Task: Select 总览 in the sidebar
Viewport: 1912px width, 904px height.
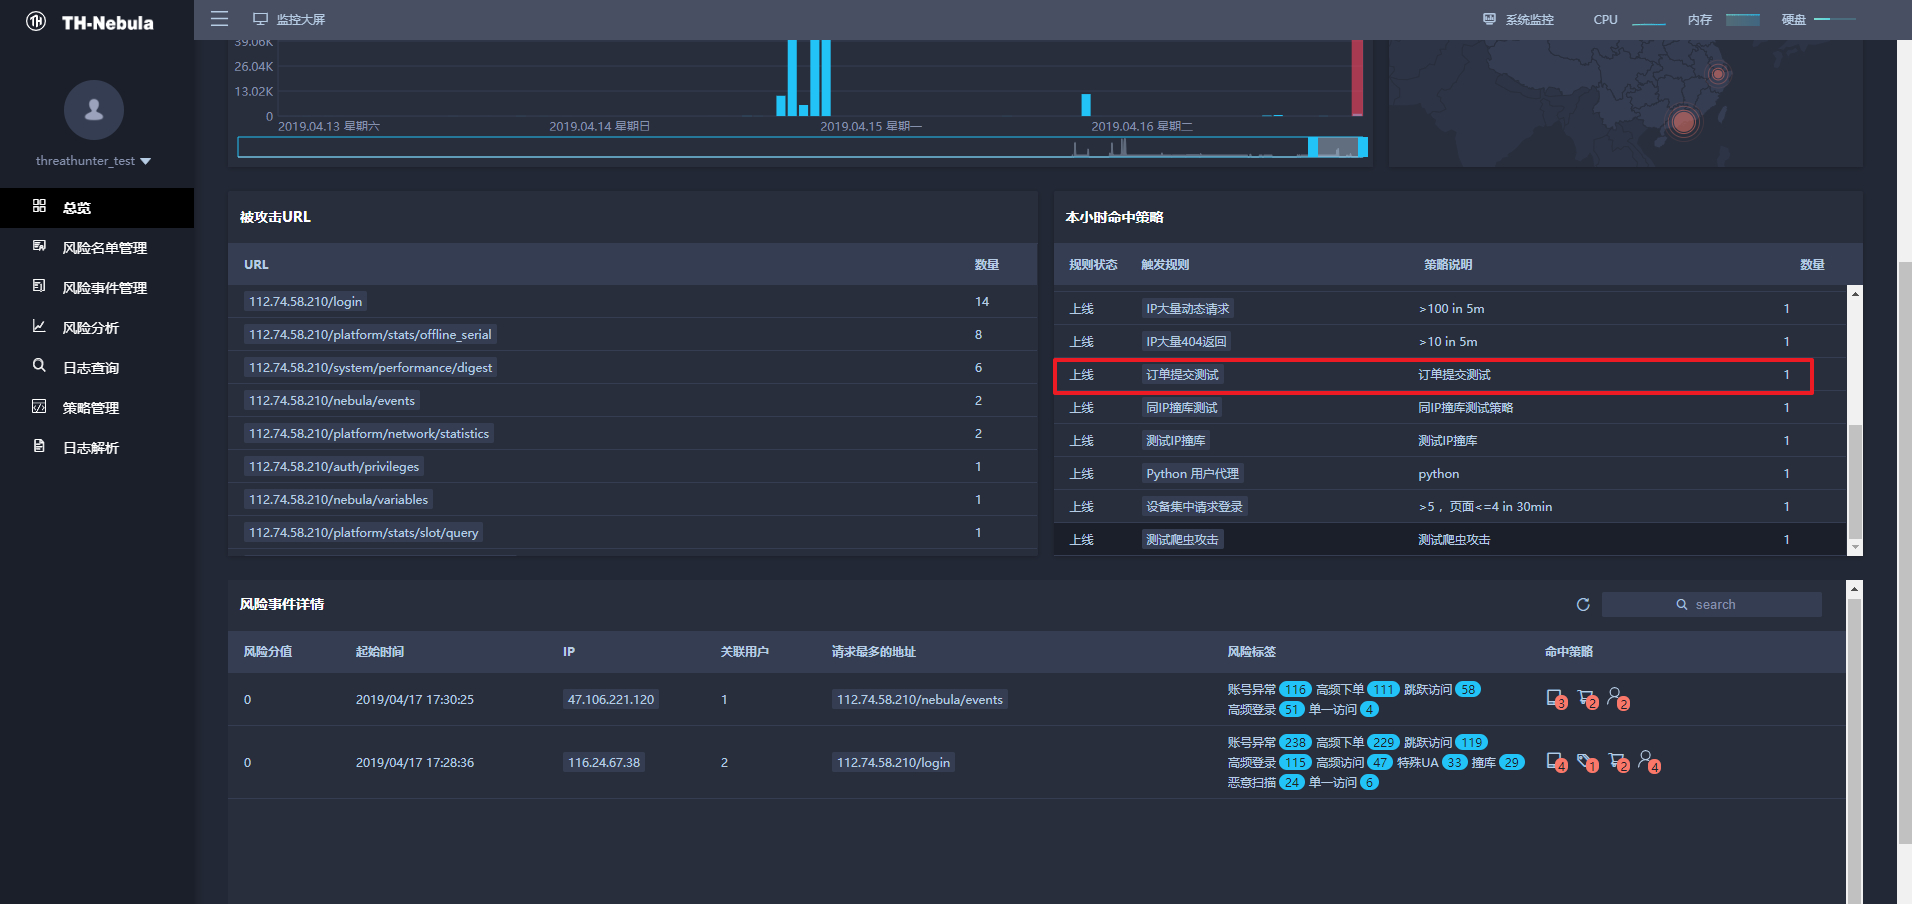Action: 97,207
